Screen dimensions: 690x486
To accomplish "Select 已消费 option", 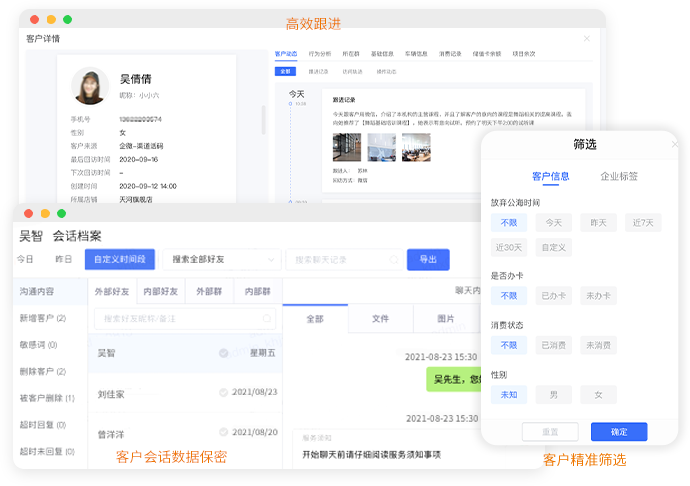I will (554, 345).
